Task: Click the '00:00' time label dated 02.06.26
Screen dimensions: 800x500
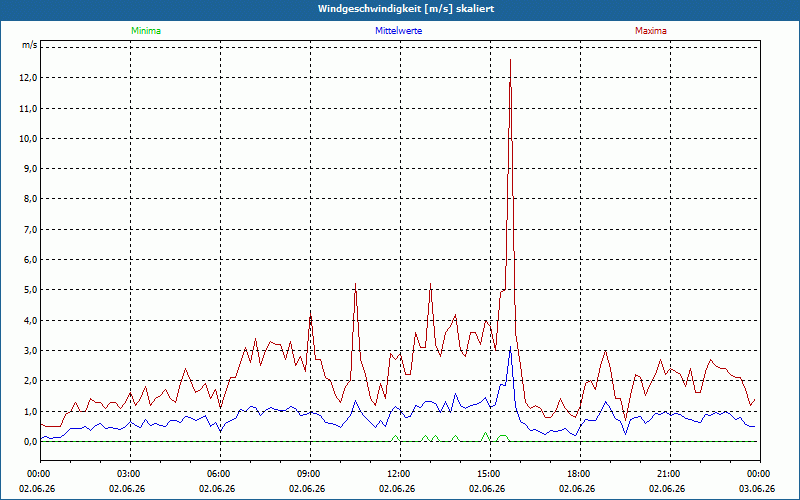Action: point(37,474)
